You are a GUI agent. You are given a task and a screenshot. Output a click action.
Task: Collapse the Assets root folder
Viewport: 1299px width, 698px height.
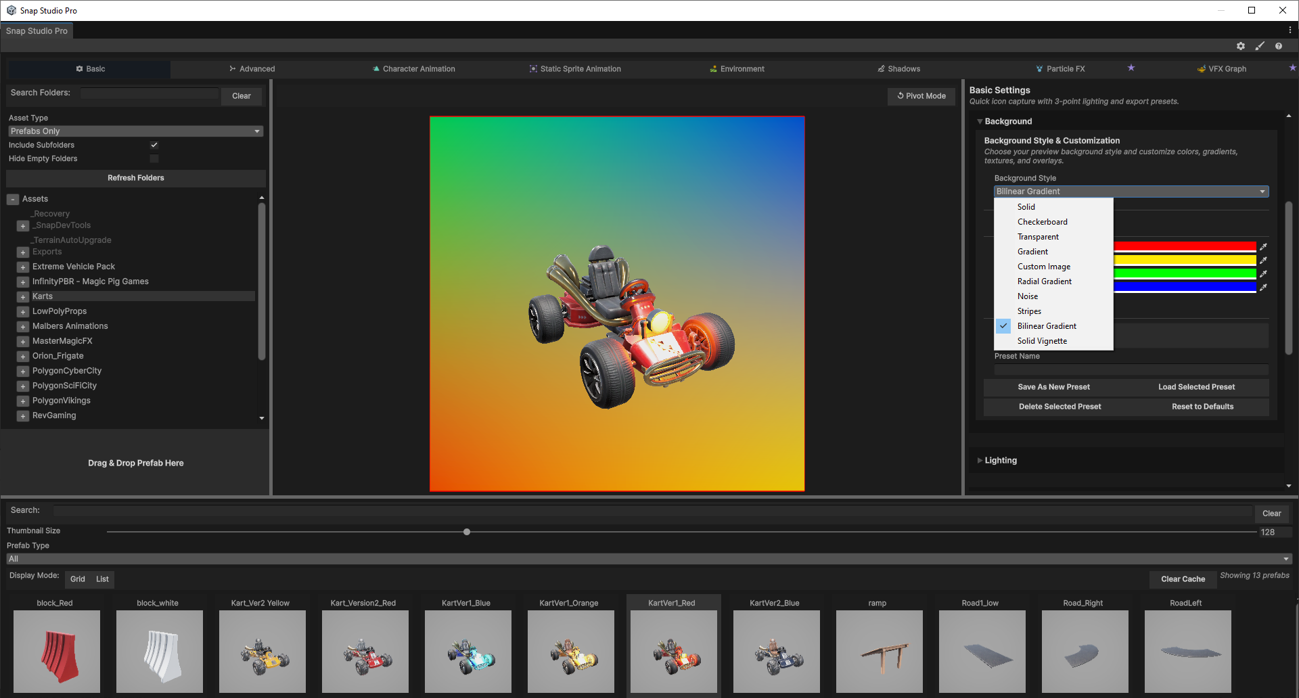(13, 199)
